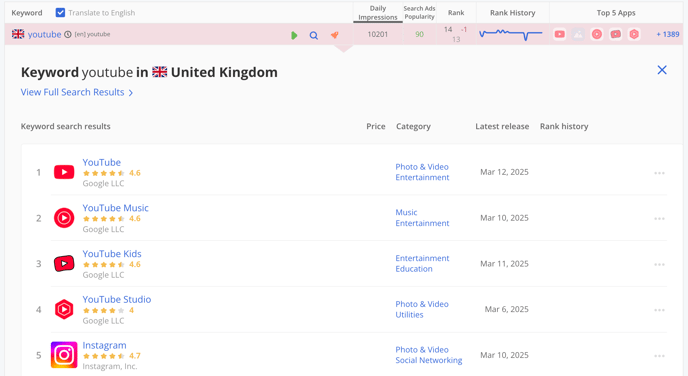Viewport: 688px width, 376px height.
Task: Click the 4.7 star rating under Instagram
Action: (111, 356)
